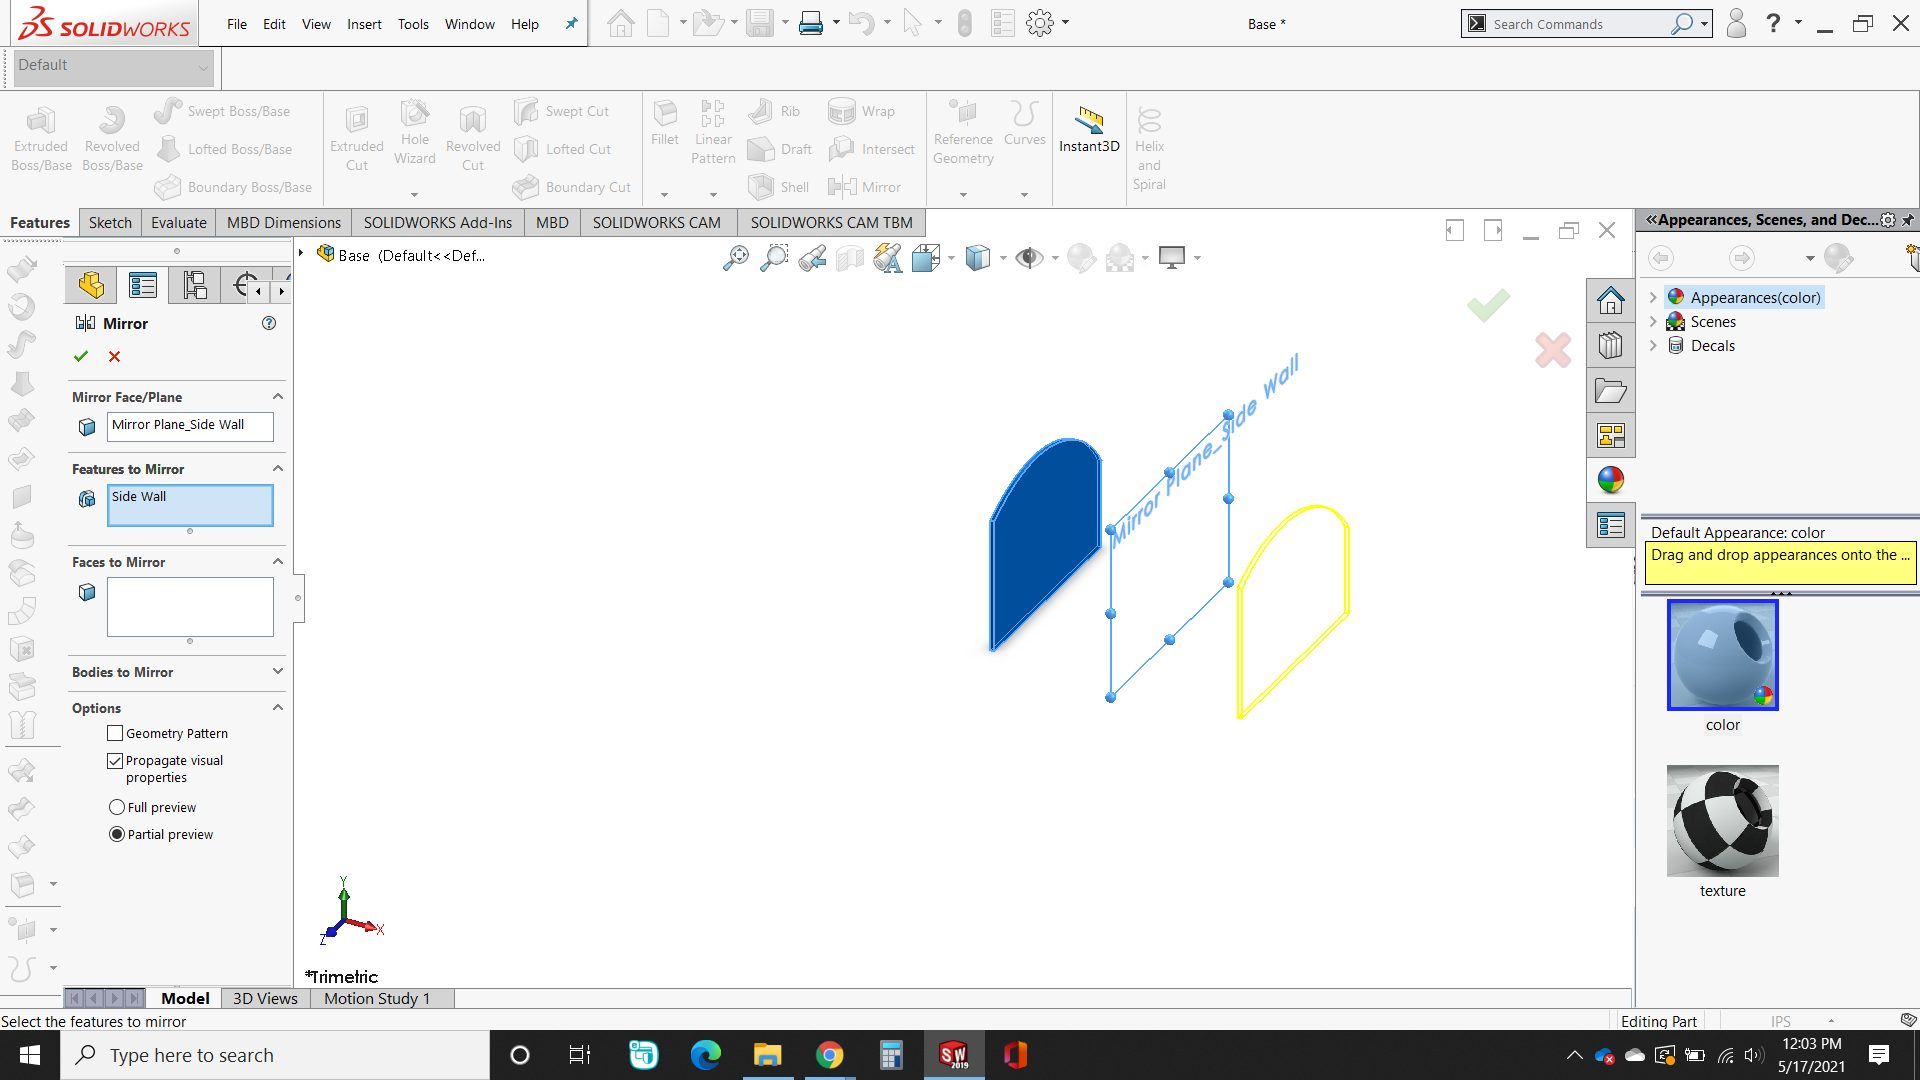Uncheck Propagate visual properties
The width and height of the screenshot is (1920, 1080).
(115, 761)
